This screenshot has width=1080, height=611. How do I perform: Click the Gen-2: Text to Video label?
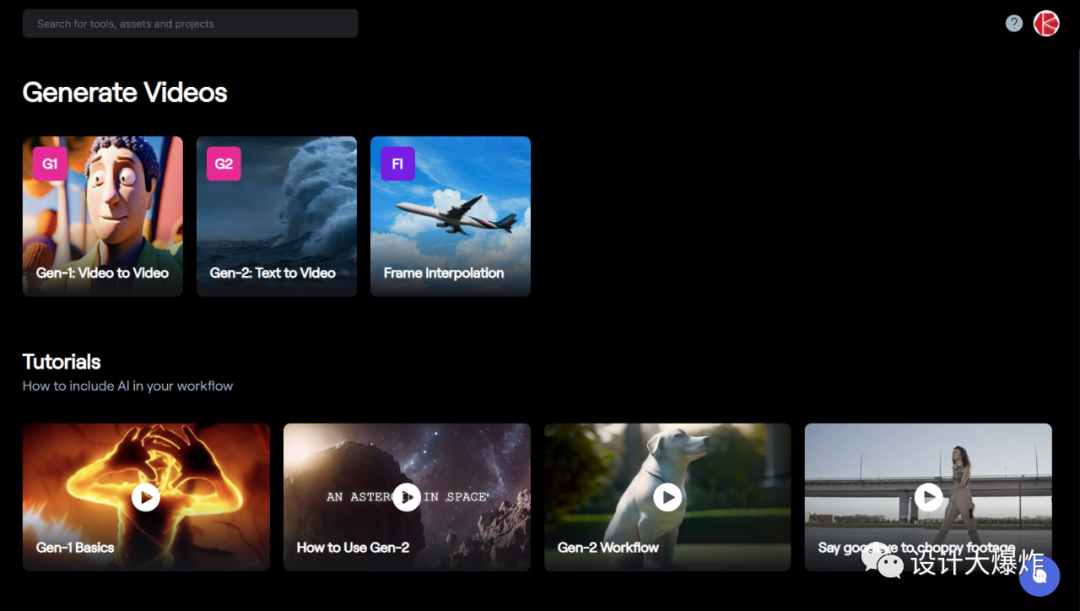pyautogui.click(x=273, y=273)
